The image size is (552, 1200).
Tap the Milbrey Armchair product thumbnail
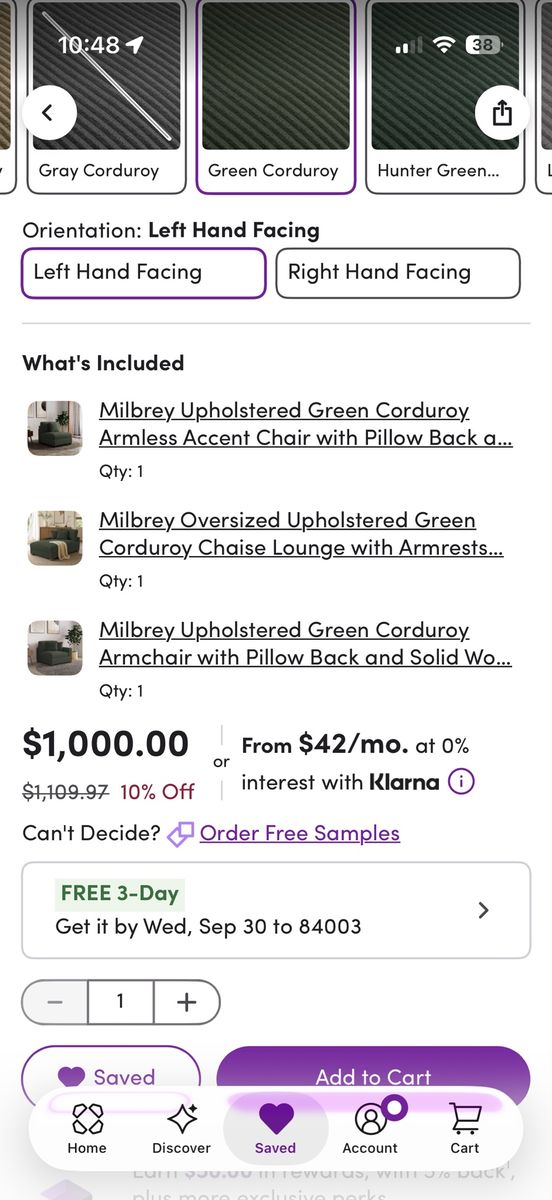click(x=55, y=648)
